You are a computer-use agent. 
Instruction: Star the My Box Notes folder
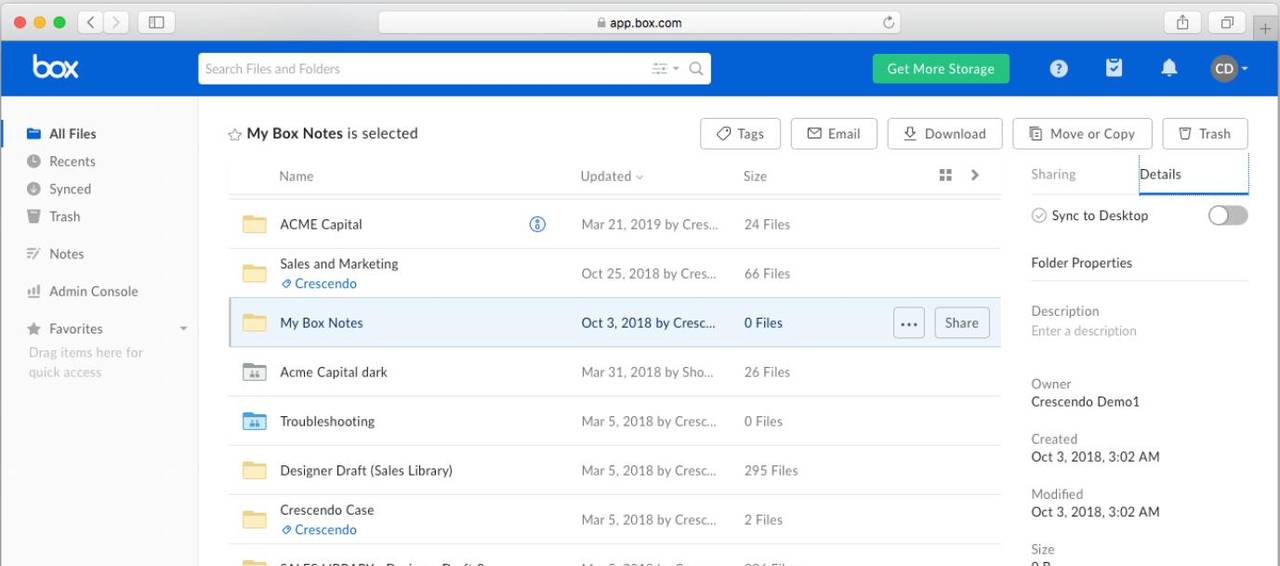(235, 134)
